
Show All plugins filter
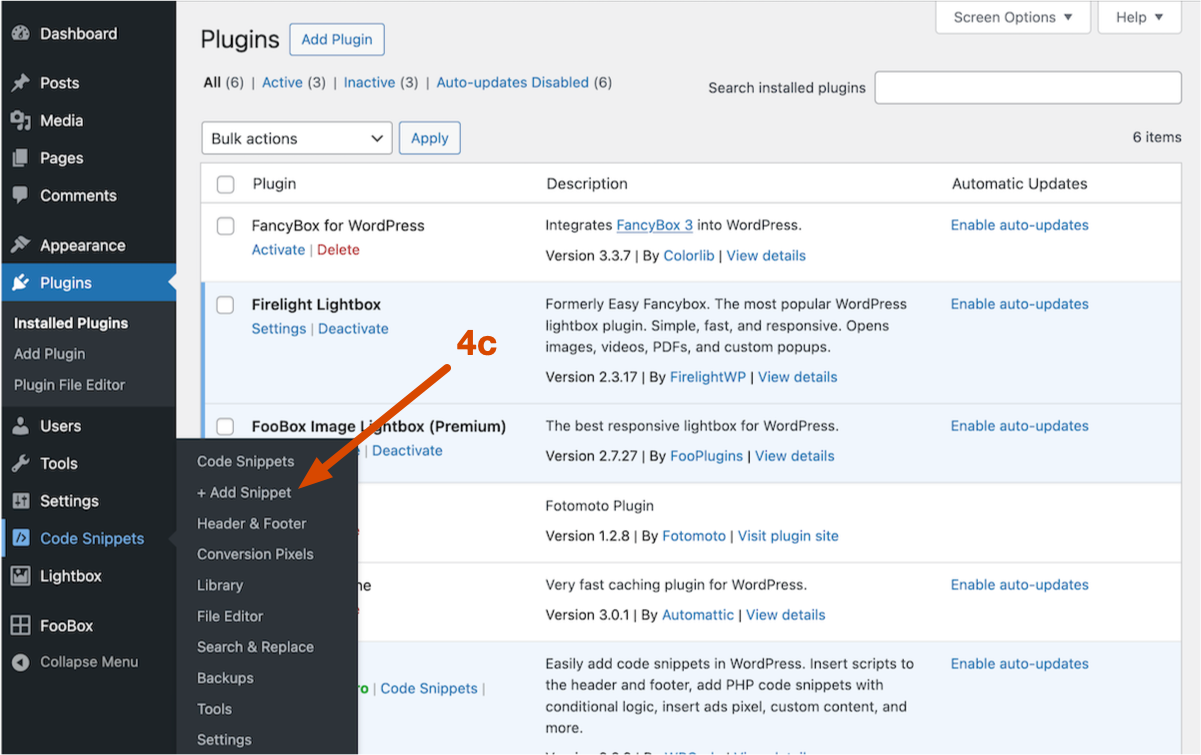pyautogui.click(x=212, y=83)
